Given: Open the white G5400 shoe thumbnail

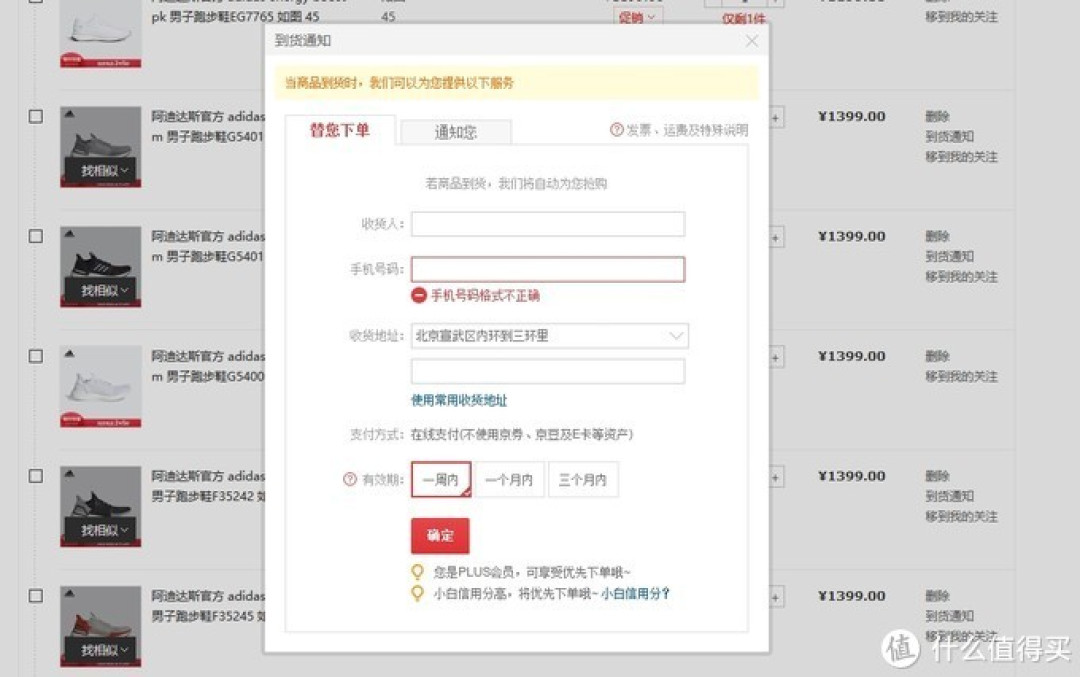Looking at the screenshot, I should point(101,386).
